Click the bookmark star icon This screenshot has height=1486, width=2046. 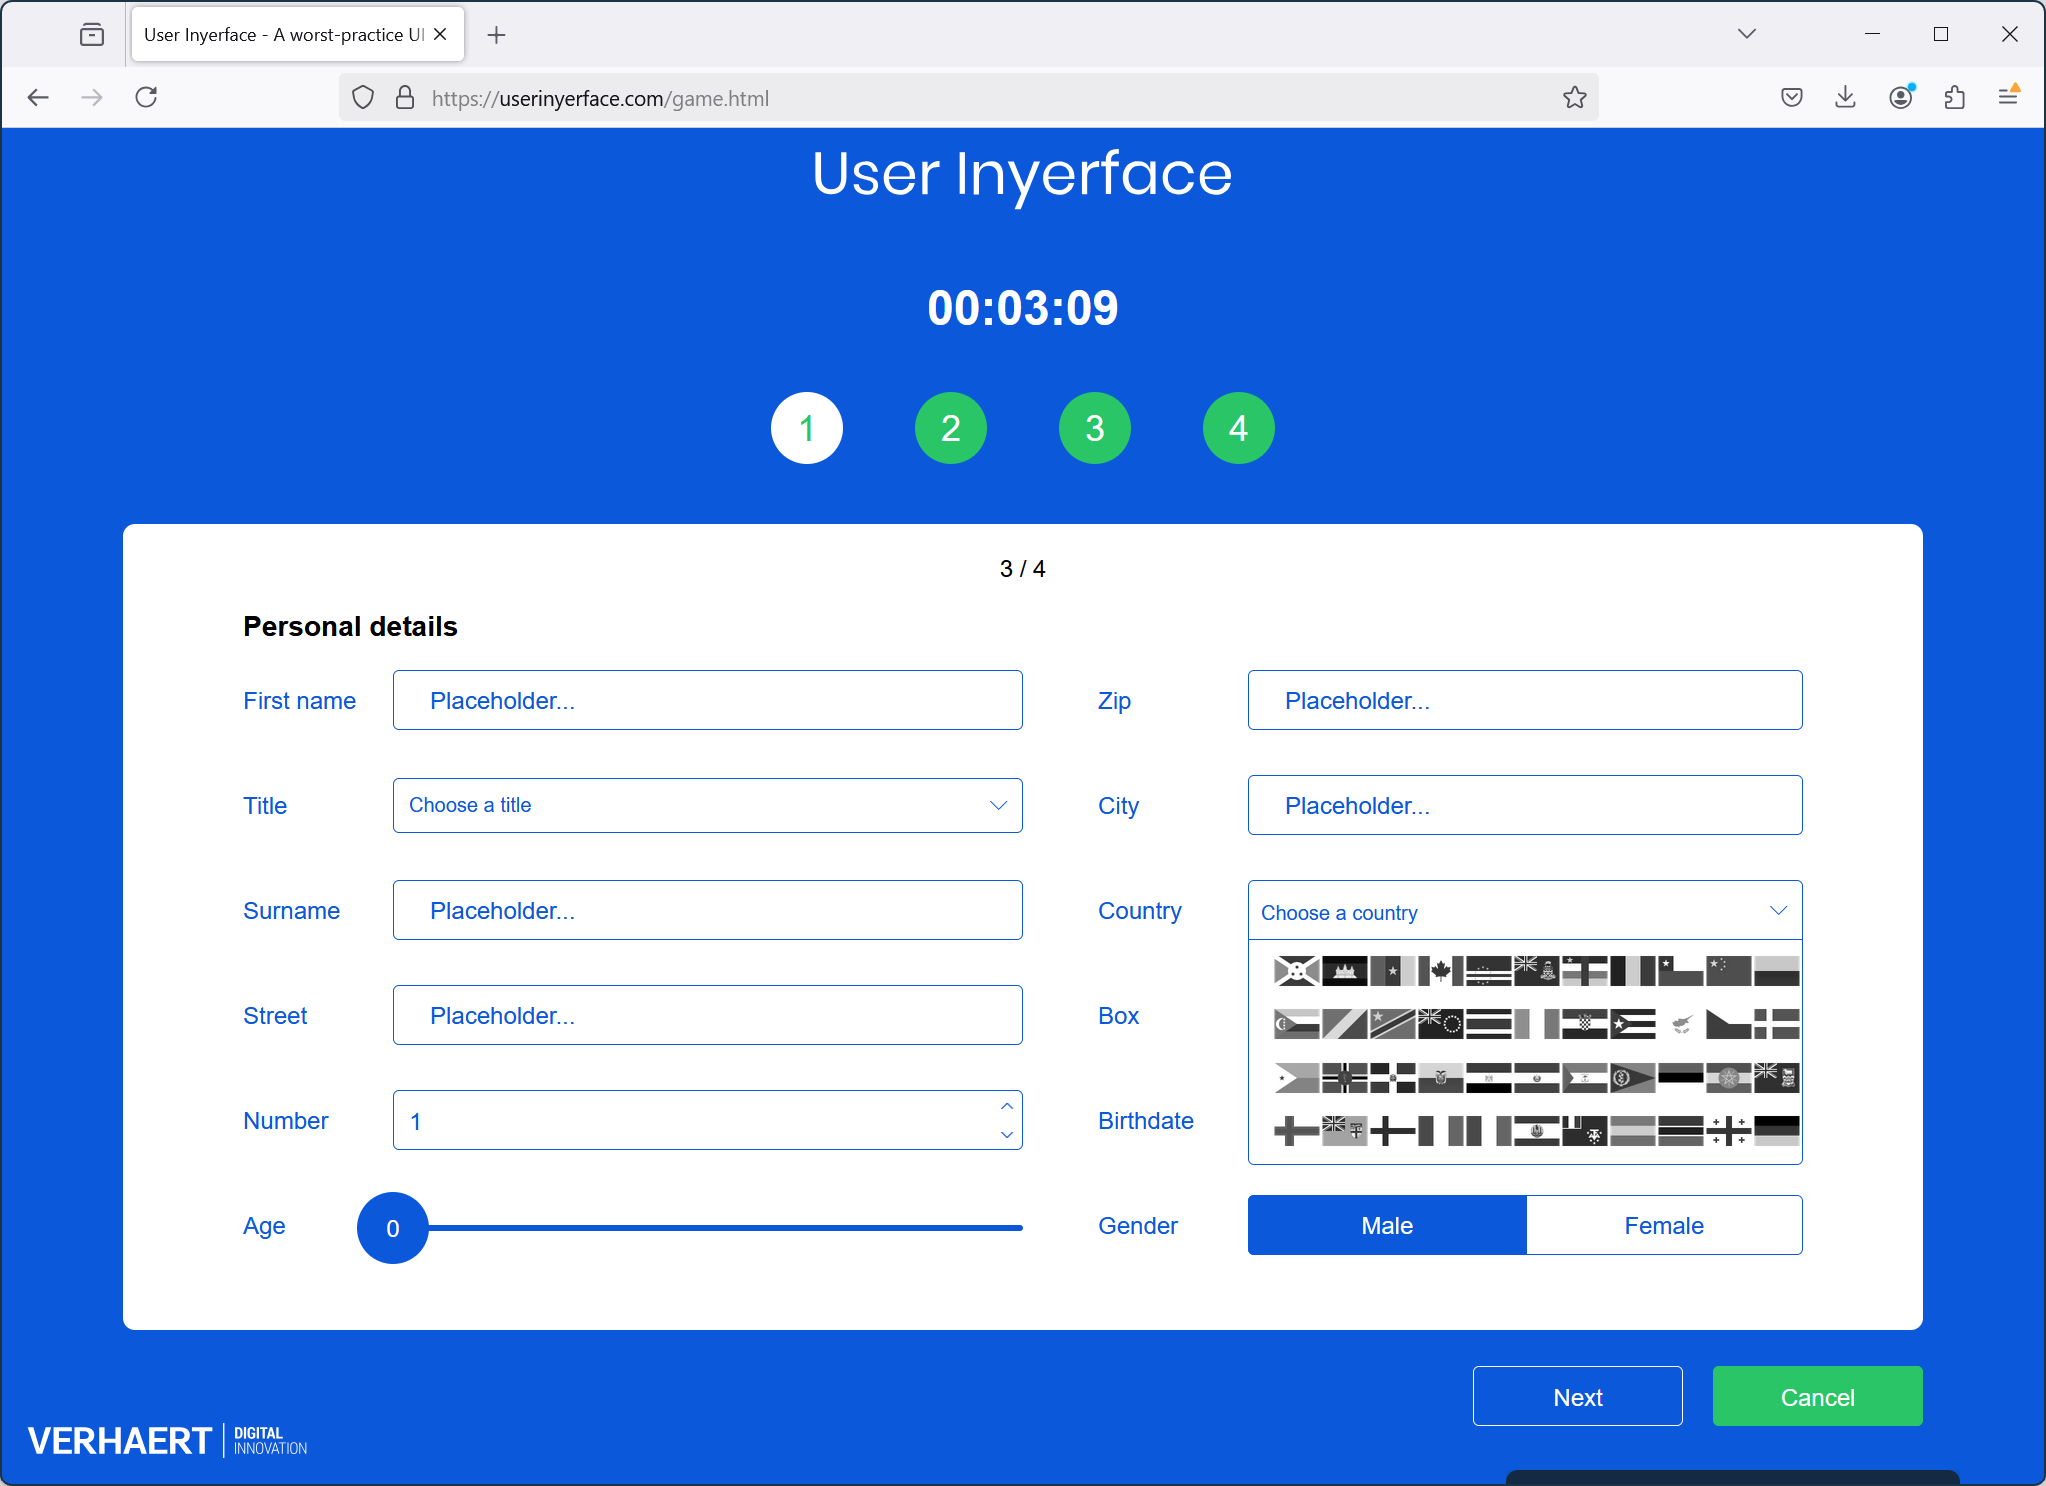pos(1575,97)
